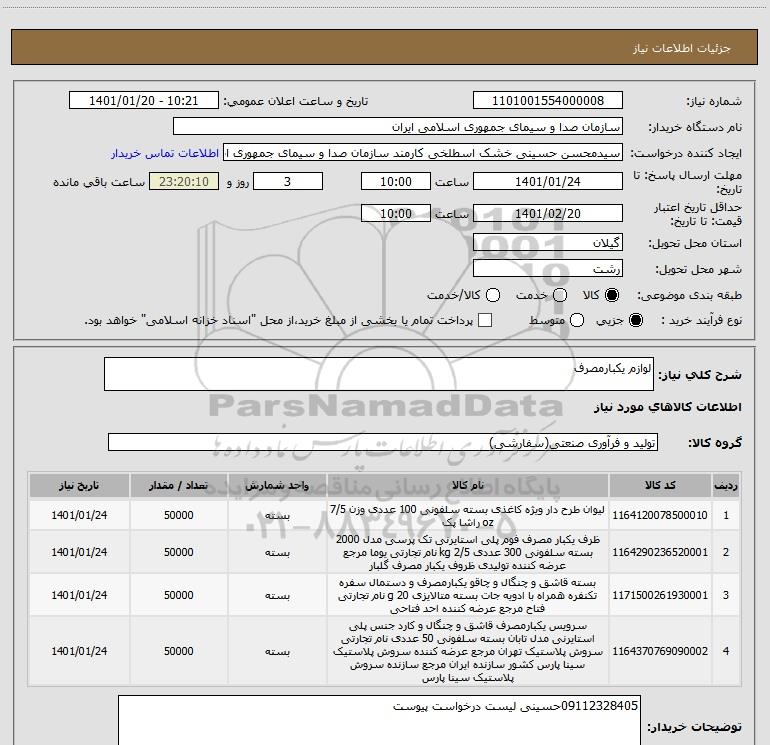Click the unit بسته in row 2
Viewport: 770px width, 745px height.
277,552
